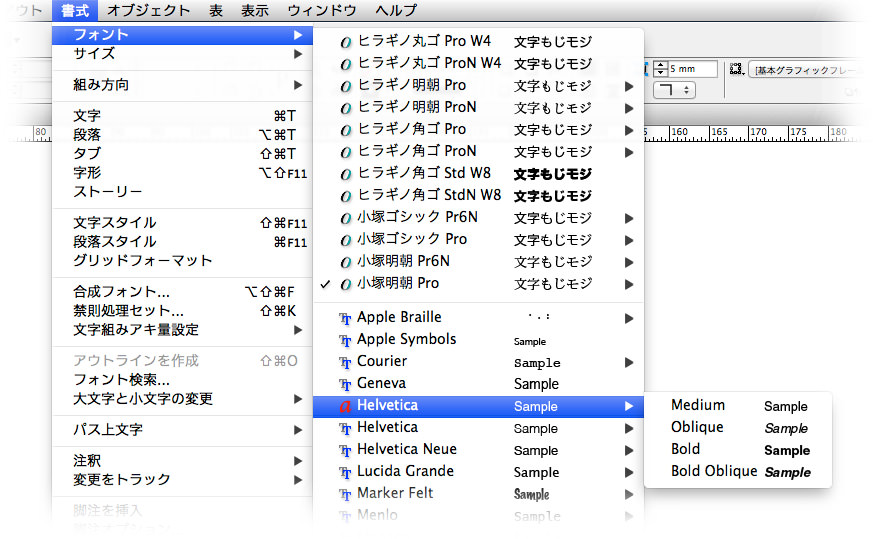Open the 書式 menu in menu bar
Screen dimensions: 873x539
click(75, 10)
